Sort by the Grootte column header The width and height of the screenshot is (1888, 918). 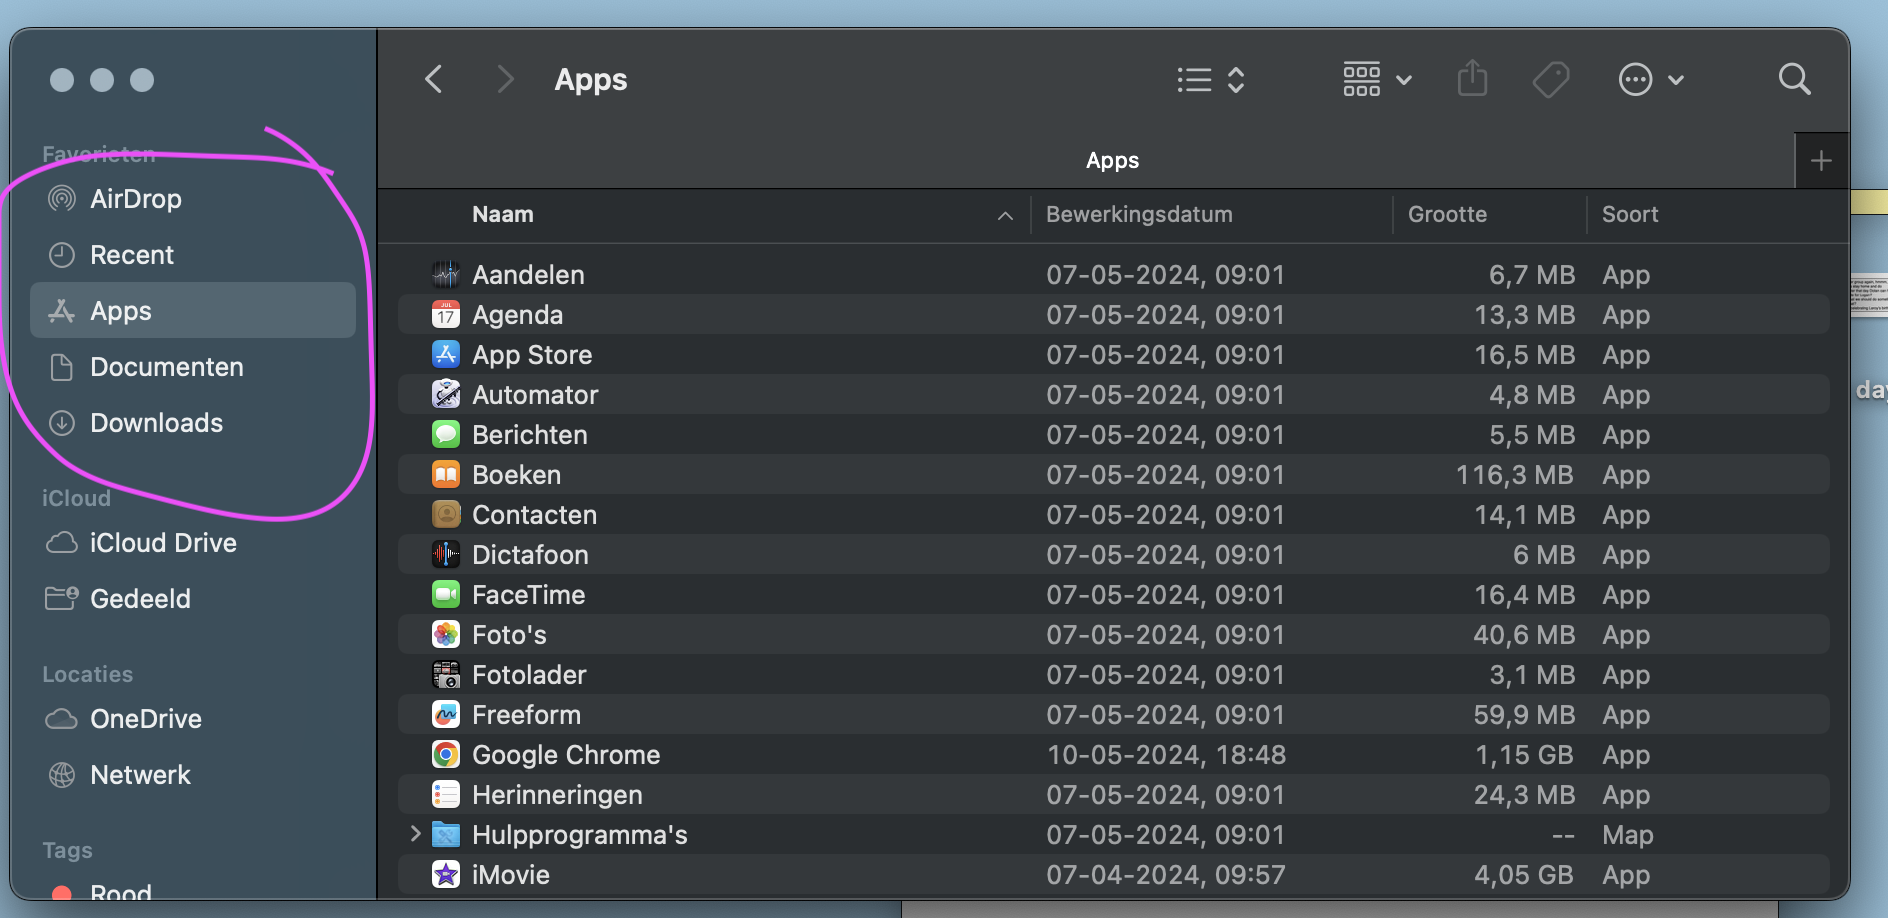[x=1447, y=215]
